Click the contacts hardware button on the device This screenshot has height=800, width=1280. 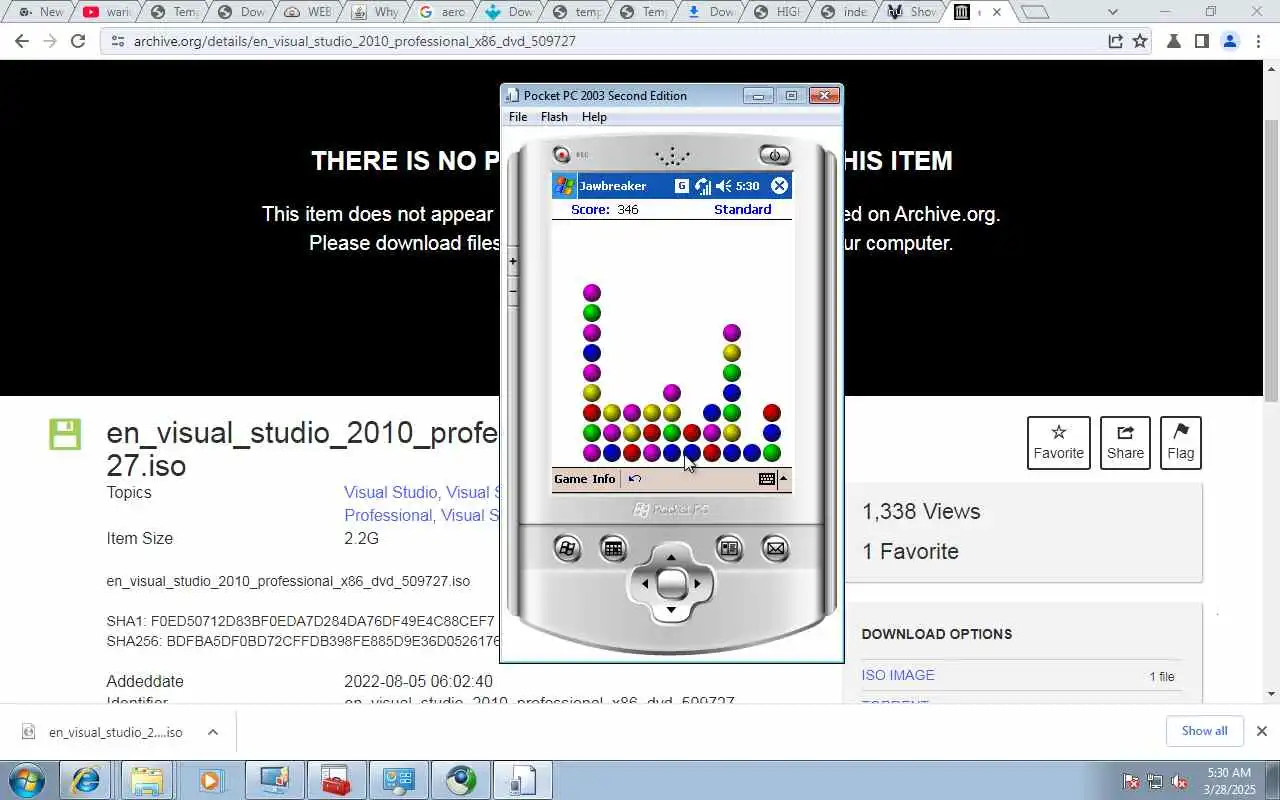pos(729,548)
